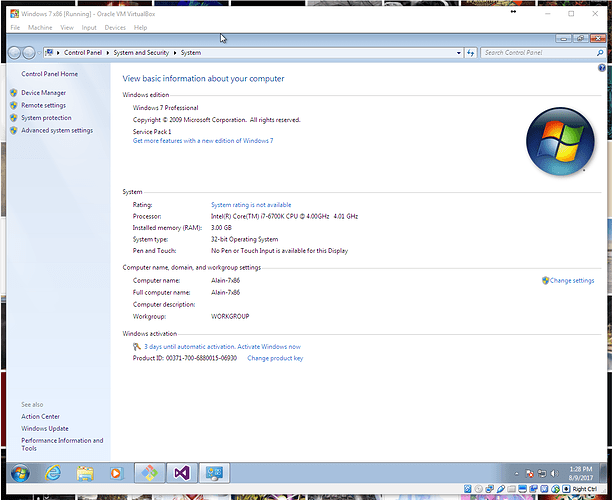Expand the address bar history dropdown
Screen dimensions: 612x500
click(x=459, y=53)
